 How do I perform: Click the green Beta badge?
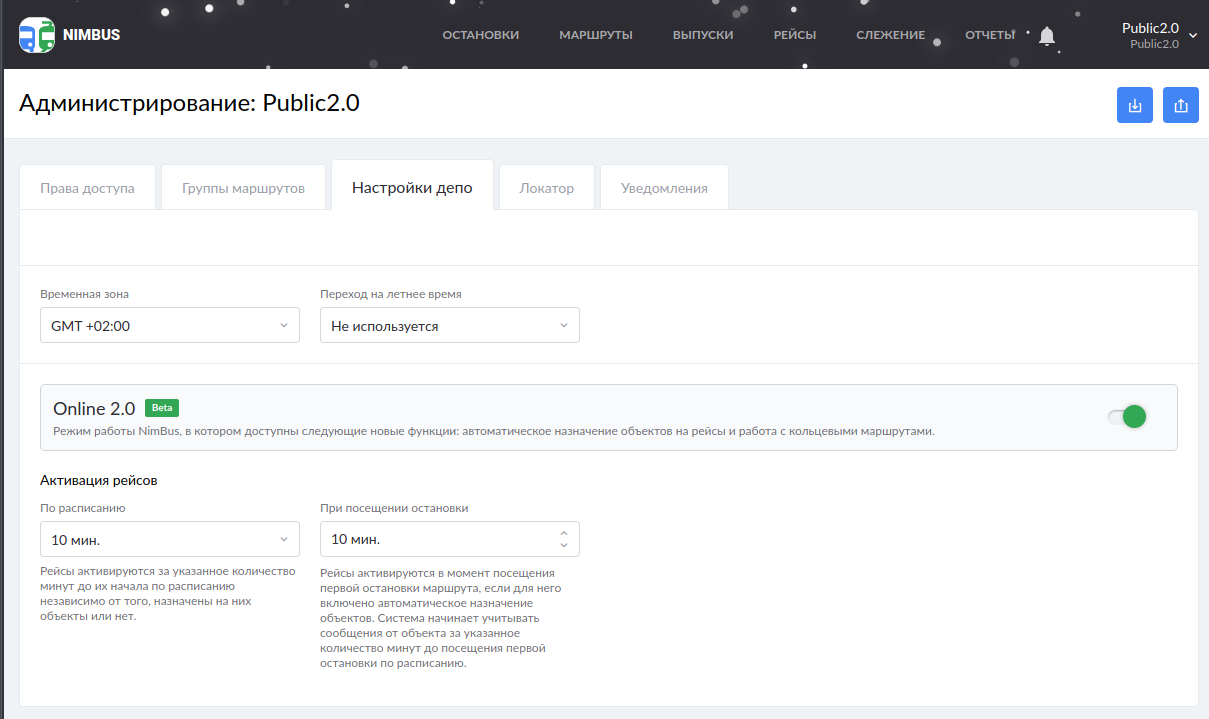tap(162, 408)
